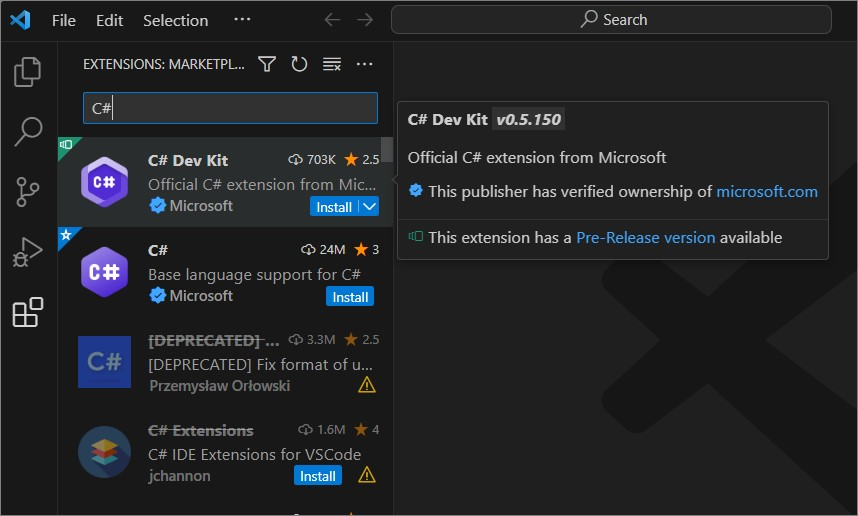Open the microsoft.com link in tooltip
The image size is (858, 516).
(767, 192)
